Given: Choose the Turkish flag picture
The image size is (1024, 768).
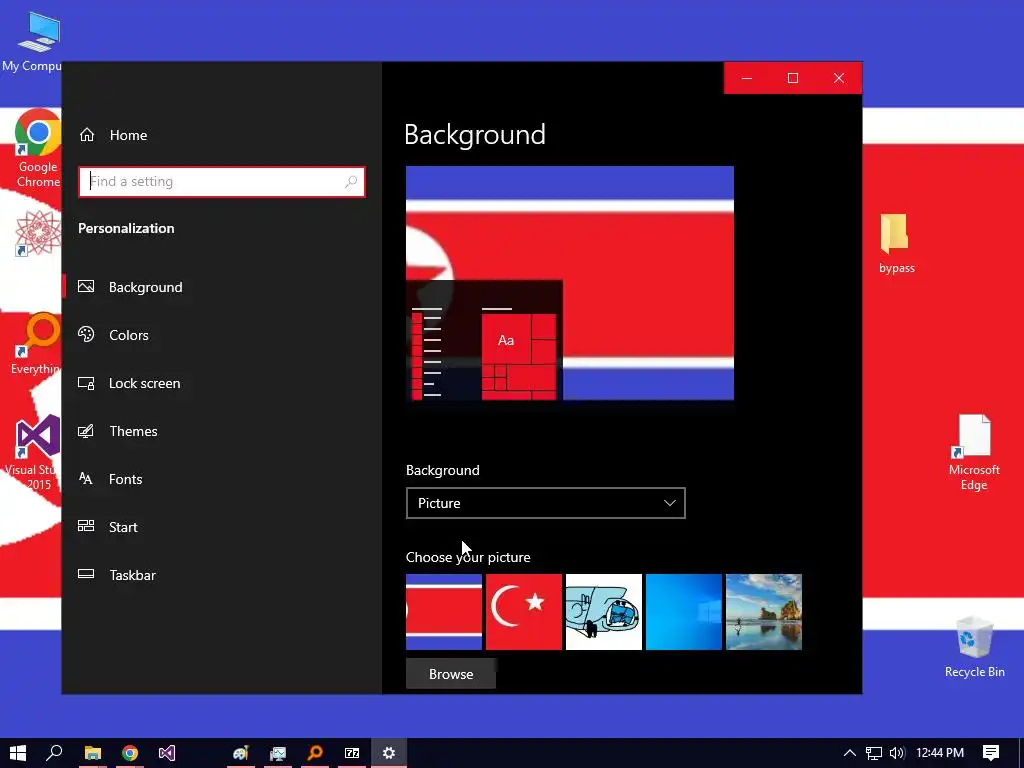Looking at the screenshot, I should [524, 612].
